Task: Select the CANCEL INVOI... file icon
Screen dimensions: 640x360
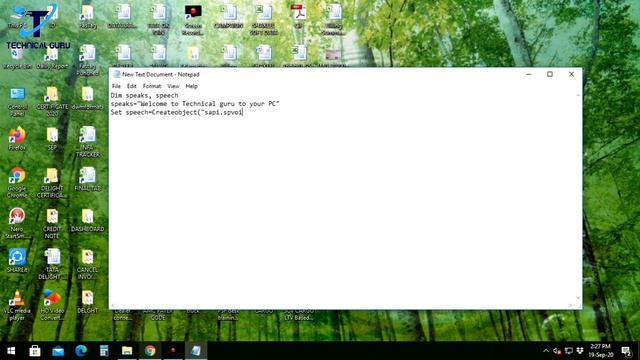Action: [87, 264]
